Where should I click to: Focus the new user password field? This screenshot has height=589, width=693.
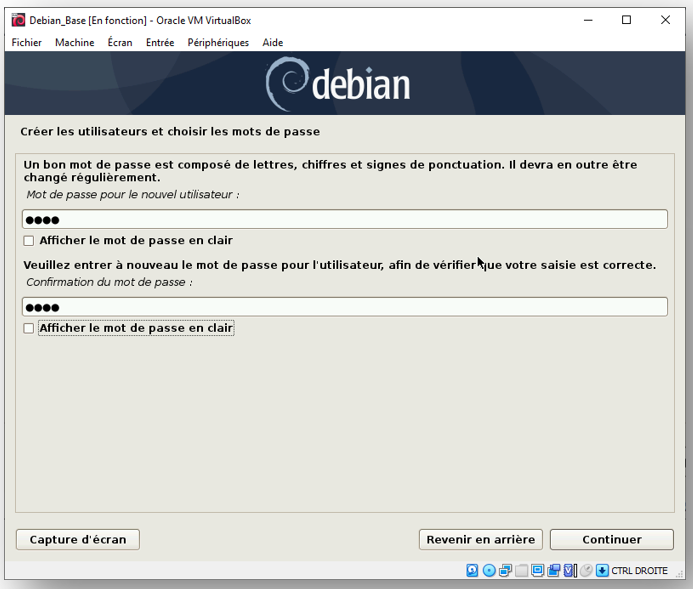[345, 219]
